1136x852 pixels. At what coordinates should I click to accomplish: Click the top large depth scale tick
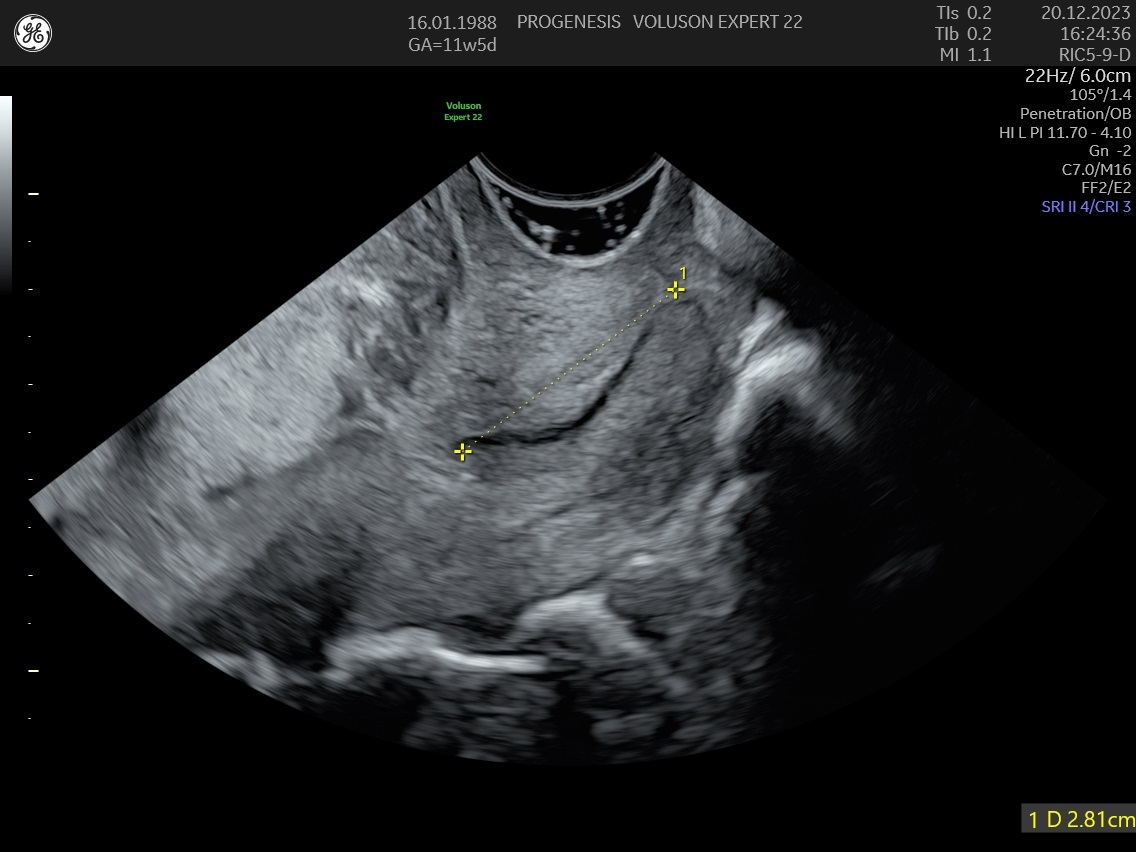tap(33, 193)
